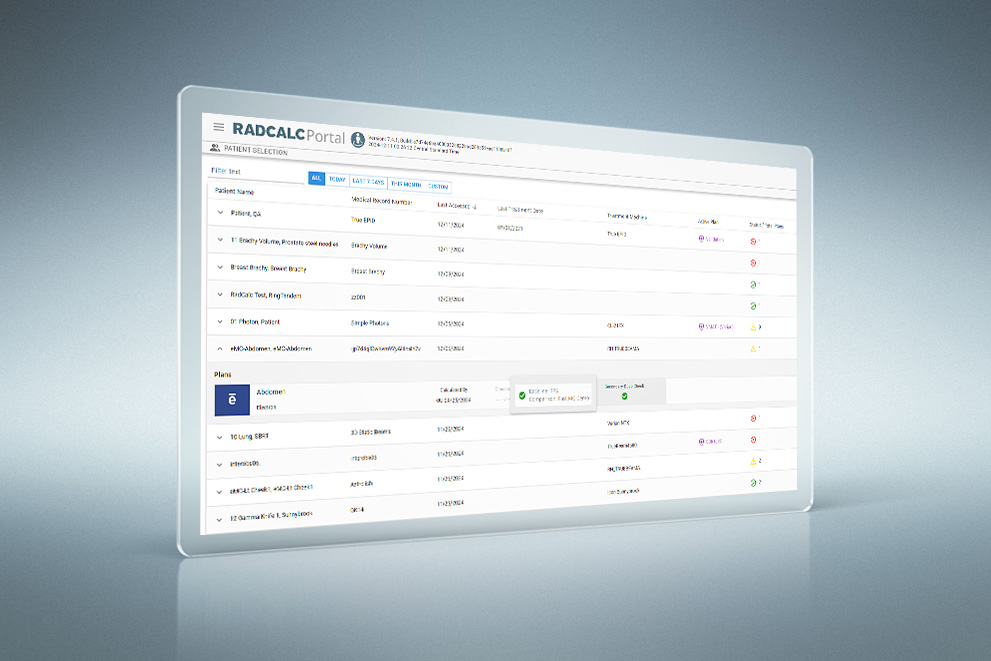Expand the Patient, QA row

tap(220, 213)
